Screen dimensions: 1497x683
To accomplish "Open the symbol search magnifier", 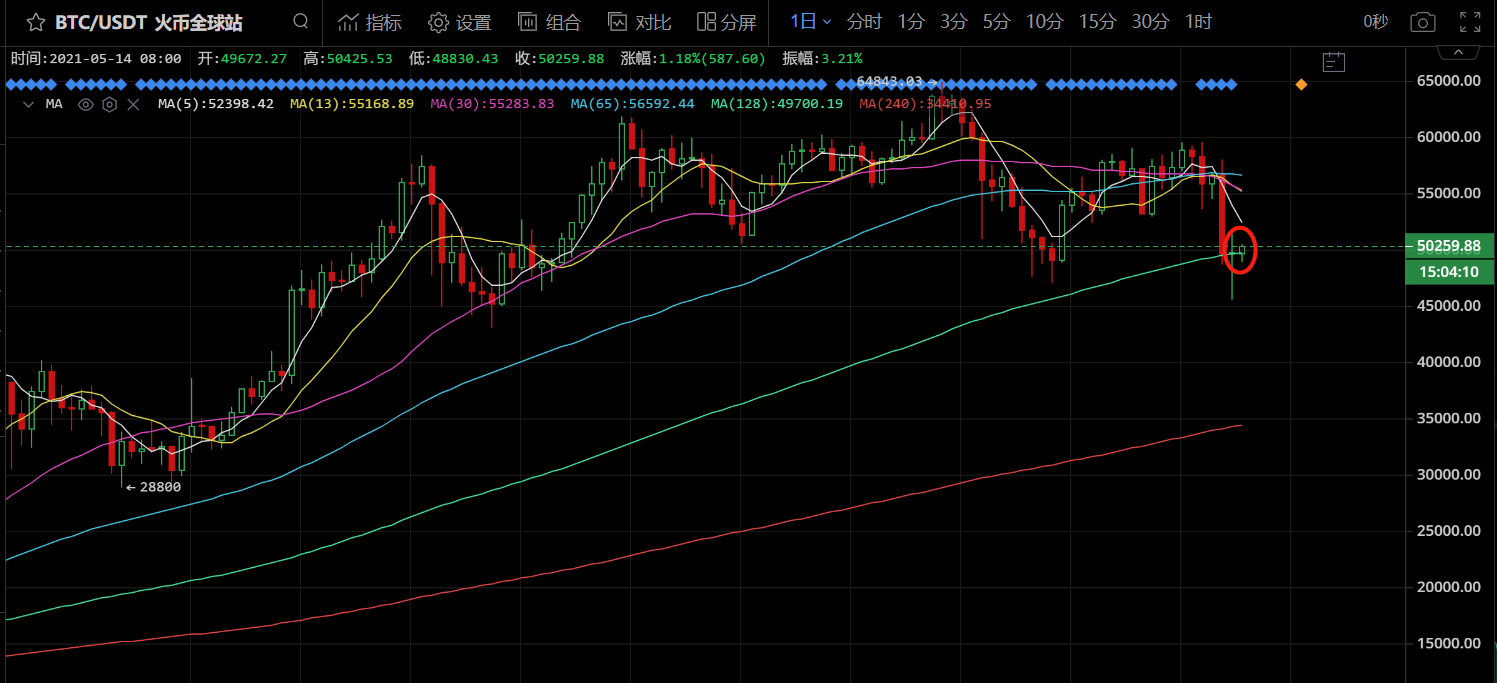I will tap(301, 22).
